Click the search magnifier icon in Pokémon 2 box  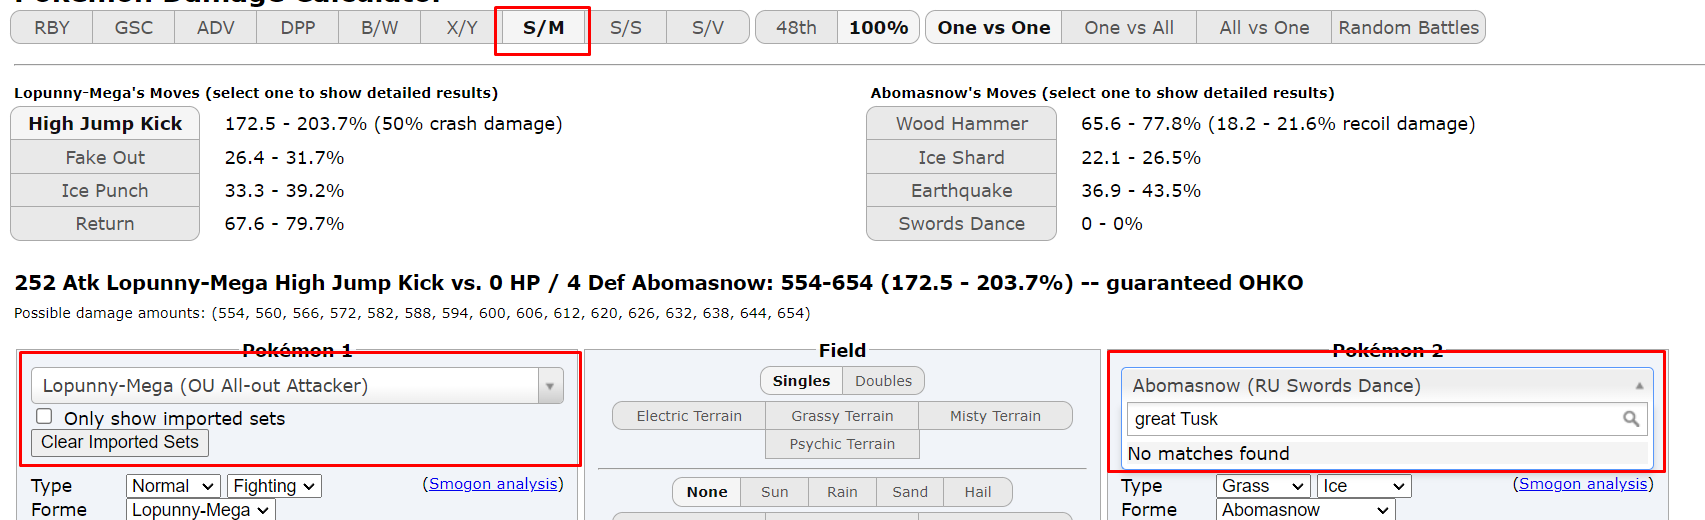(1630, 419)
